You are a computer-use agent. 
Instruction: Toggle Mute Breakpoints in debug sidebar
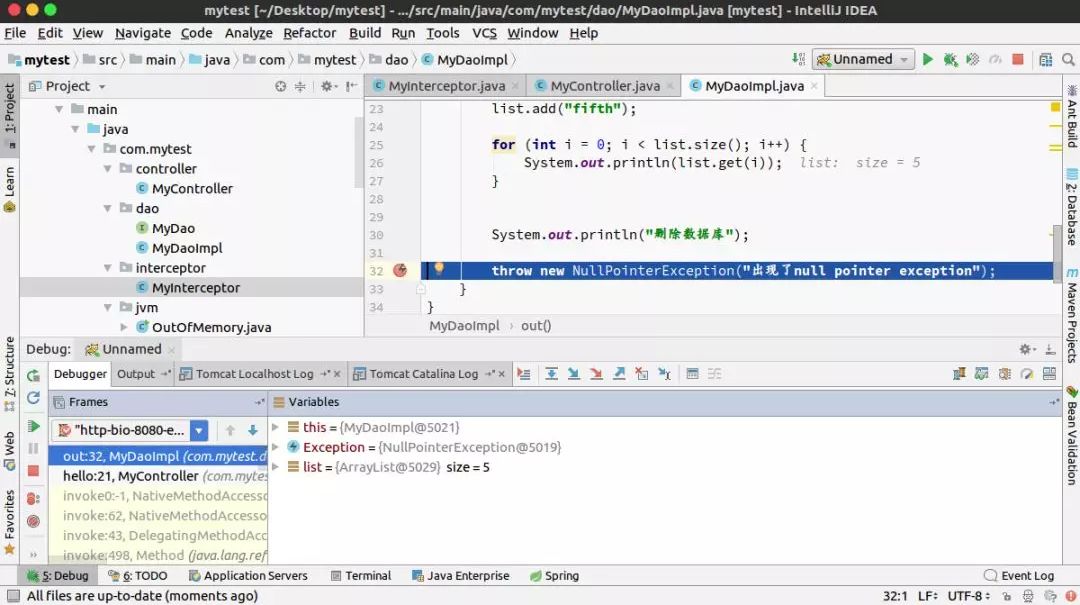pyautogui.click(x=33, y=521)
